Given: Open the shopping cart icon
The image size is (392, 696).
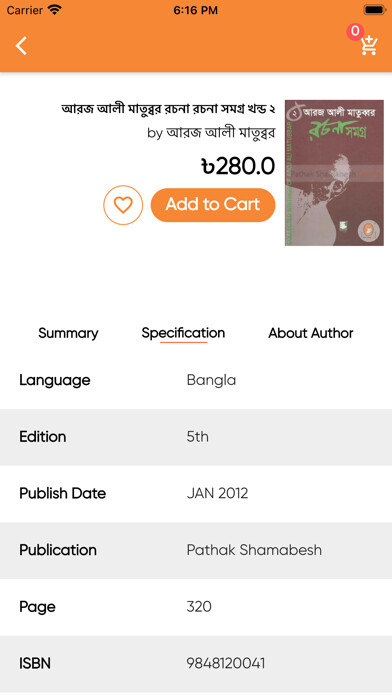Looking at the screenshot, I should [369, 46].
